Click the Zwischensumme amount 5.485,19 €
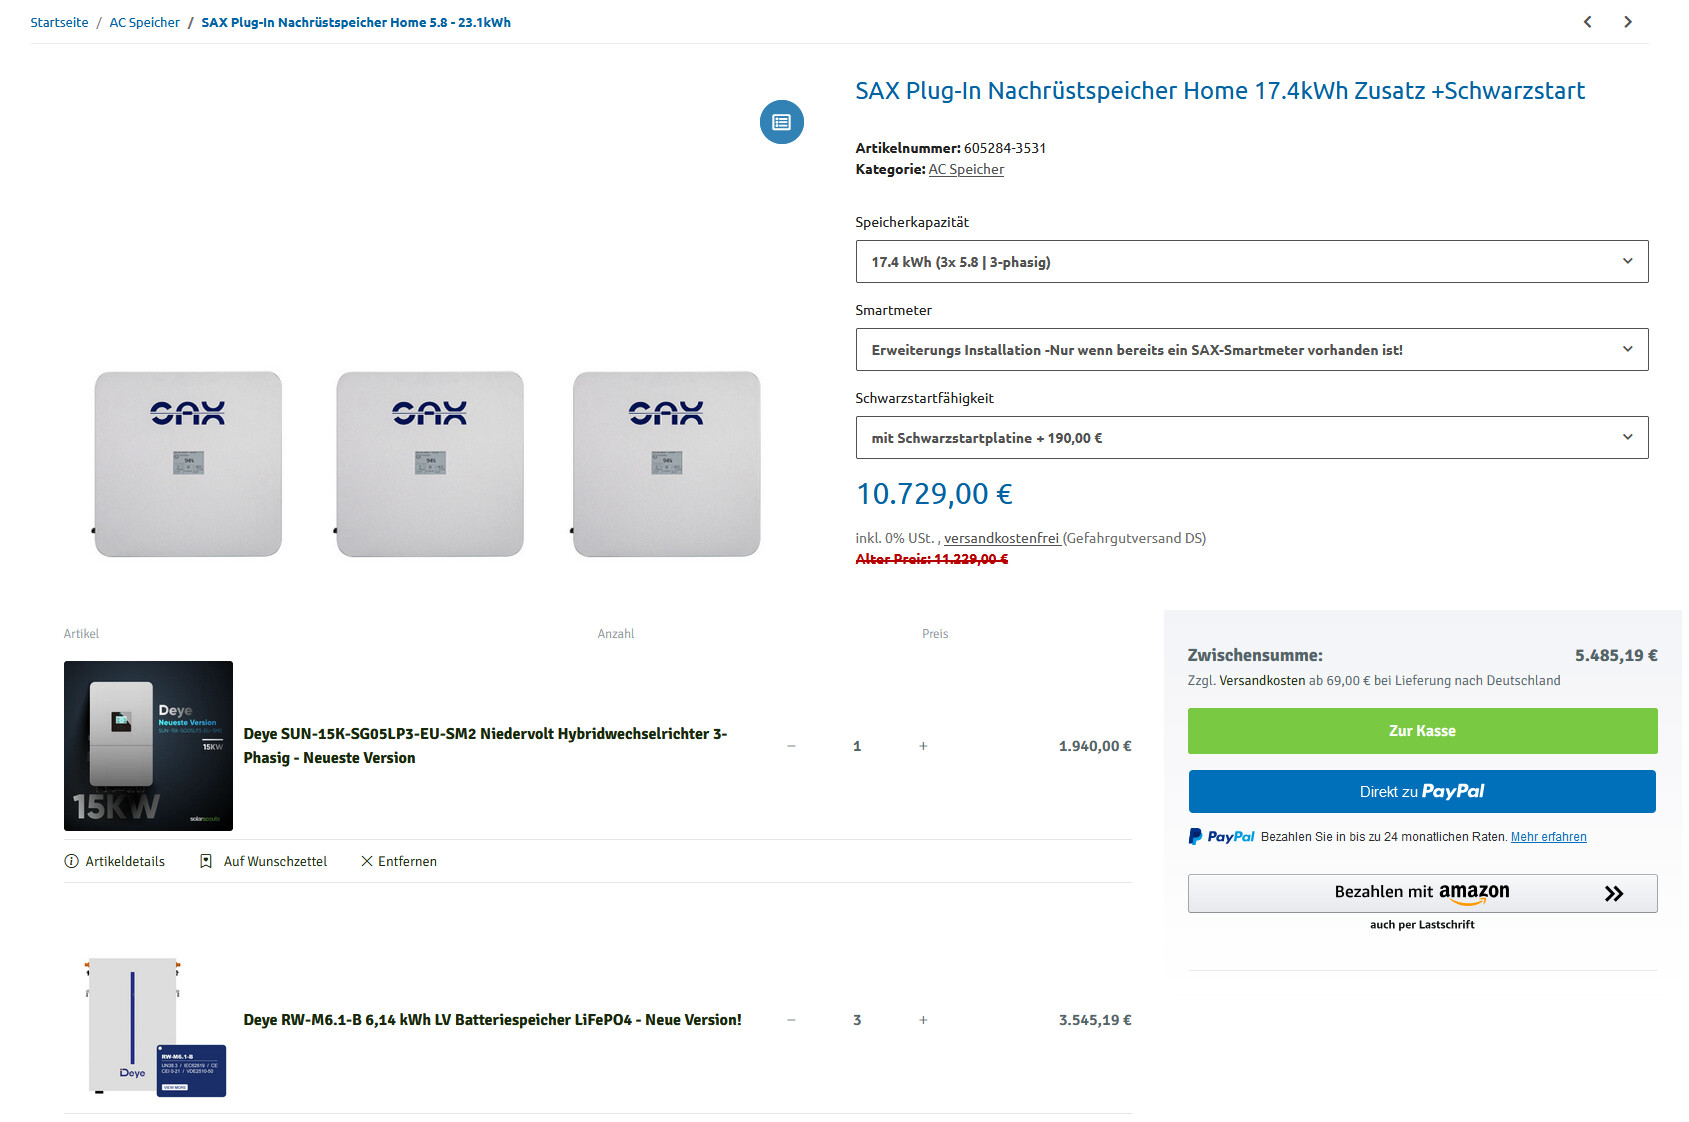The image size is (1689, 1122). coord(1616,656)
